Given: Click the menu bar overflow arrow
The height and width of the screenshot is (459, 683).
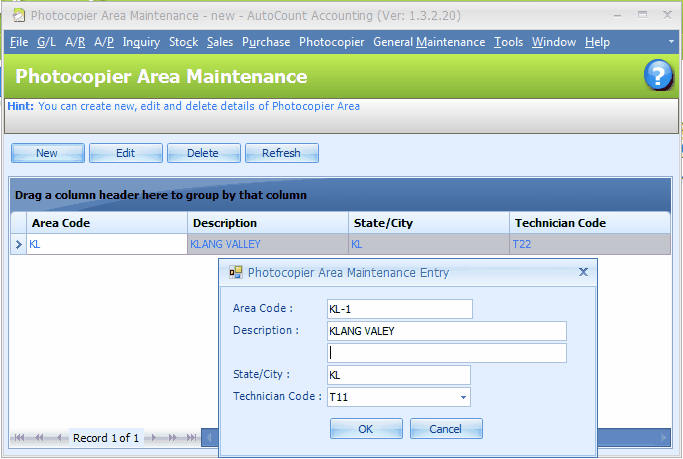Looking at the screenshot, I should point(671,42).
